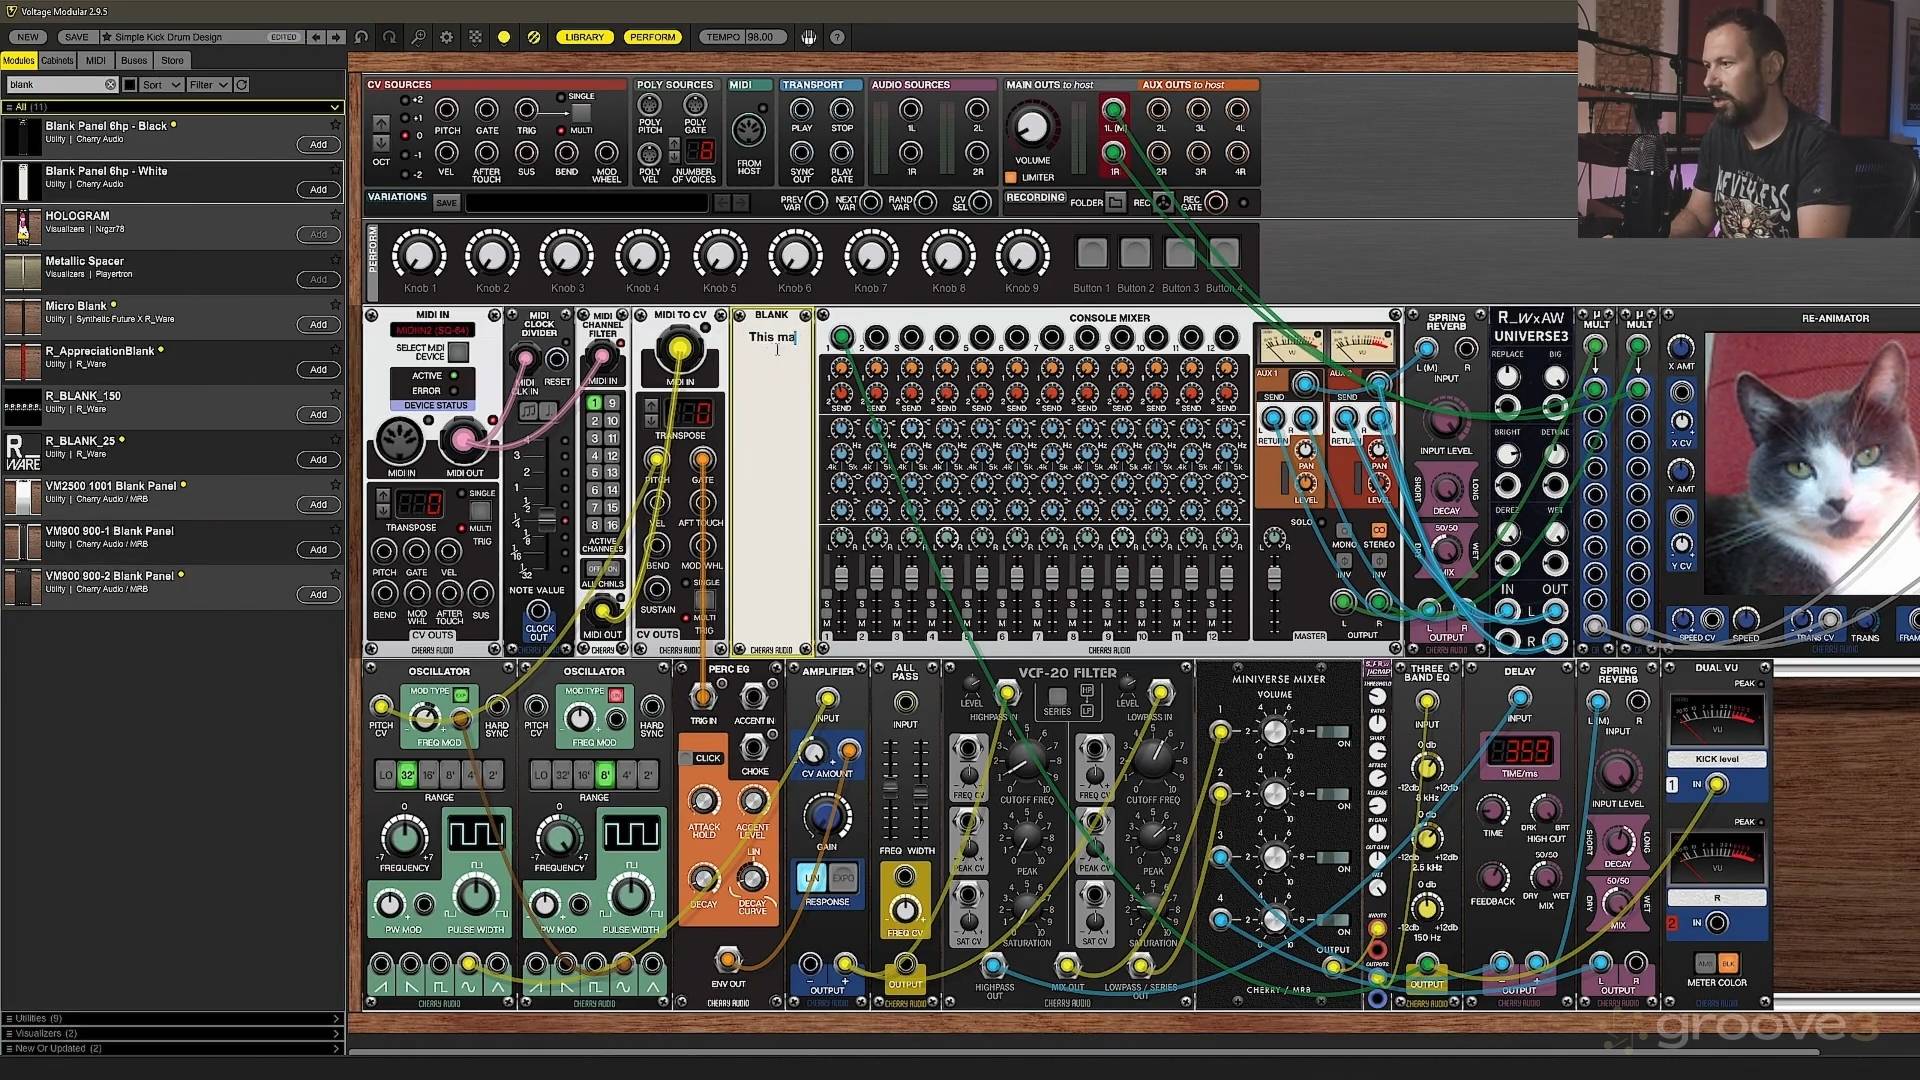Open settings gear in top toolbar
This screenshot has height=1080, width=1920.
447,37
